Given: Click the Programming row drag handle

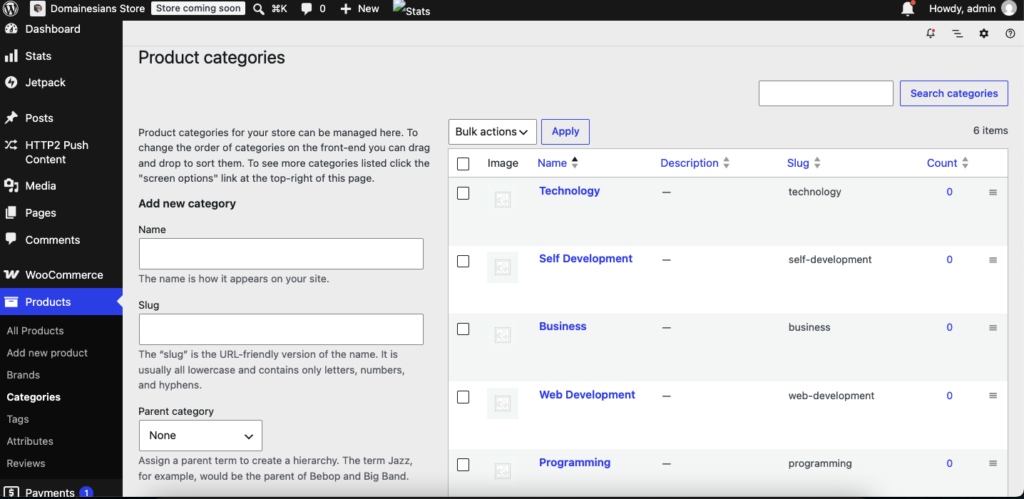Looking at the screenshot, I should pos(993,464).
